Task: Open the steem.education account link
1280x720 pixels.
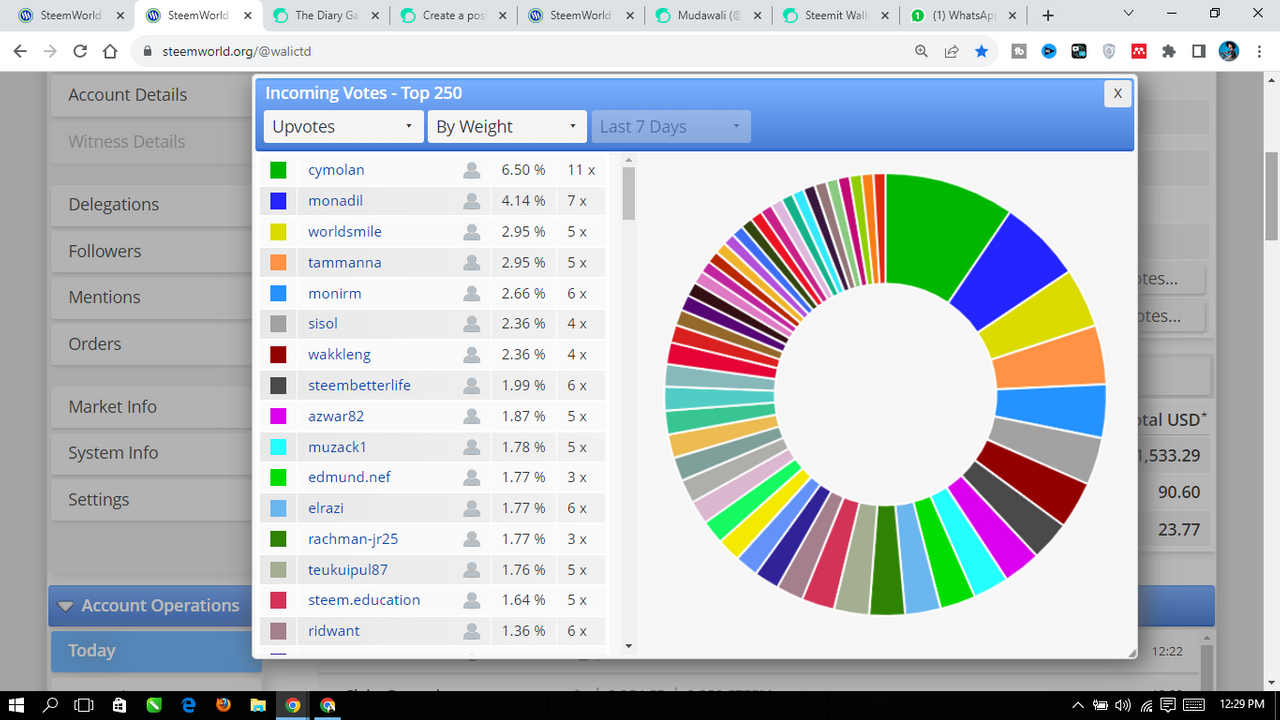Action: coord(364,600)
